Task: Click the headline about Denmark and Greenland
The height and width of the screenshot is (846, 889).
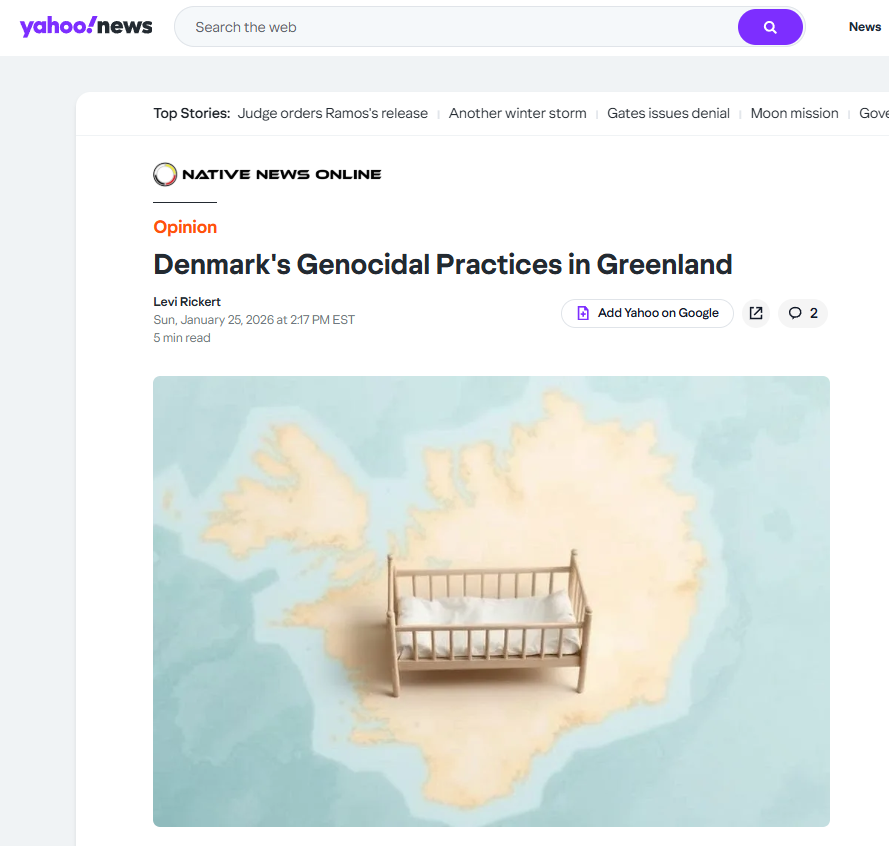Action: (443, 264)
